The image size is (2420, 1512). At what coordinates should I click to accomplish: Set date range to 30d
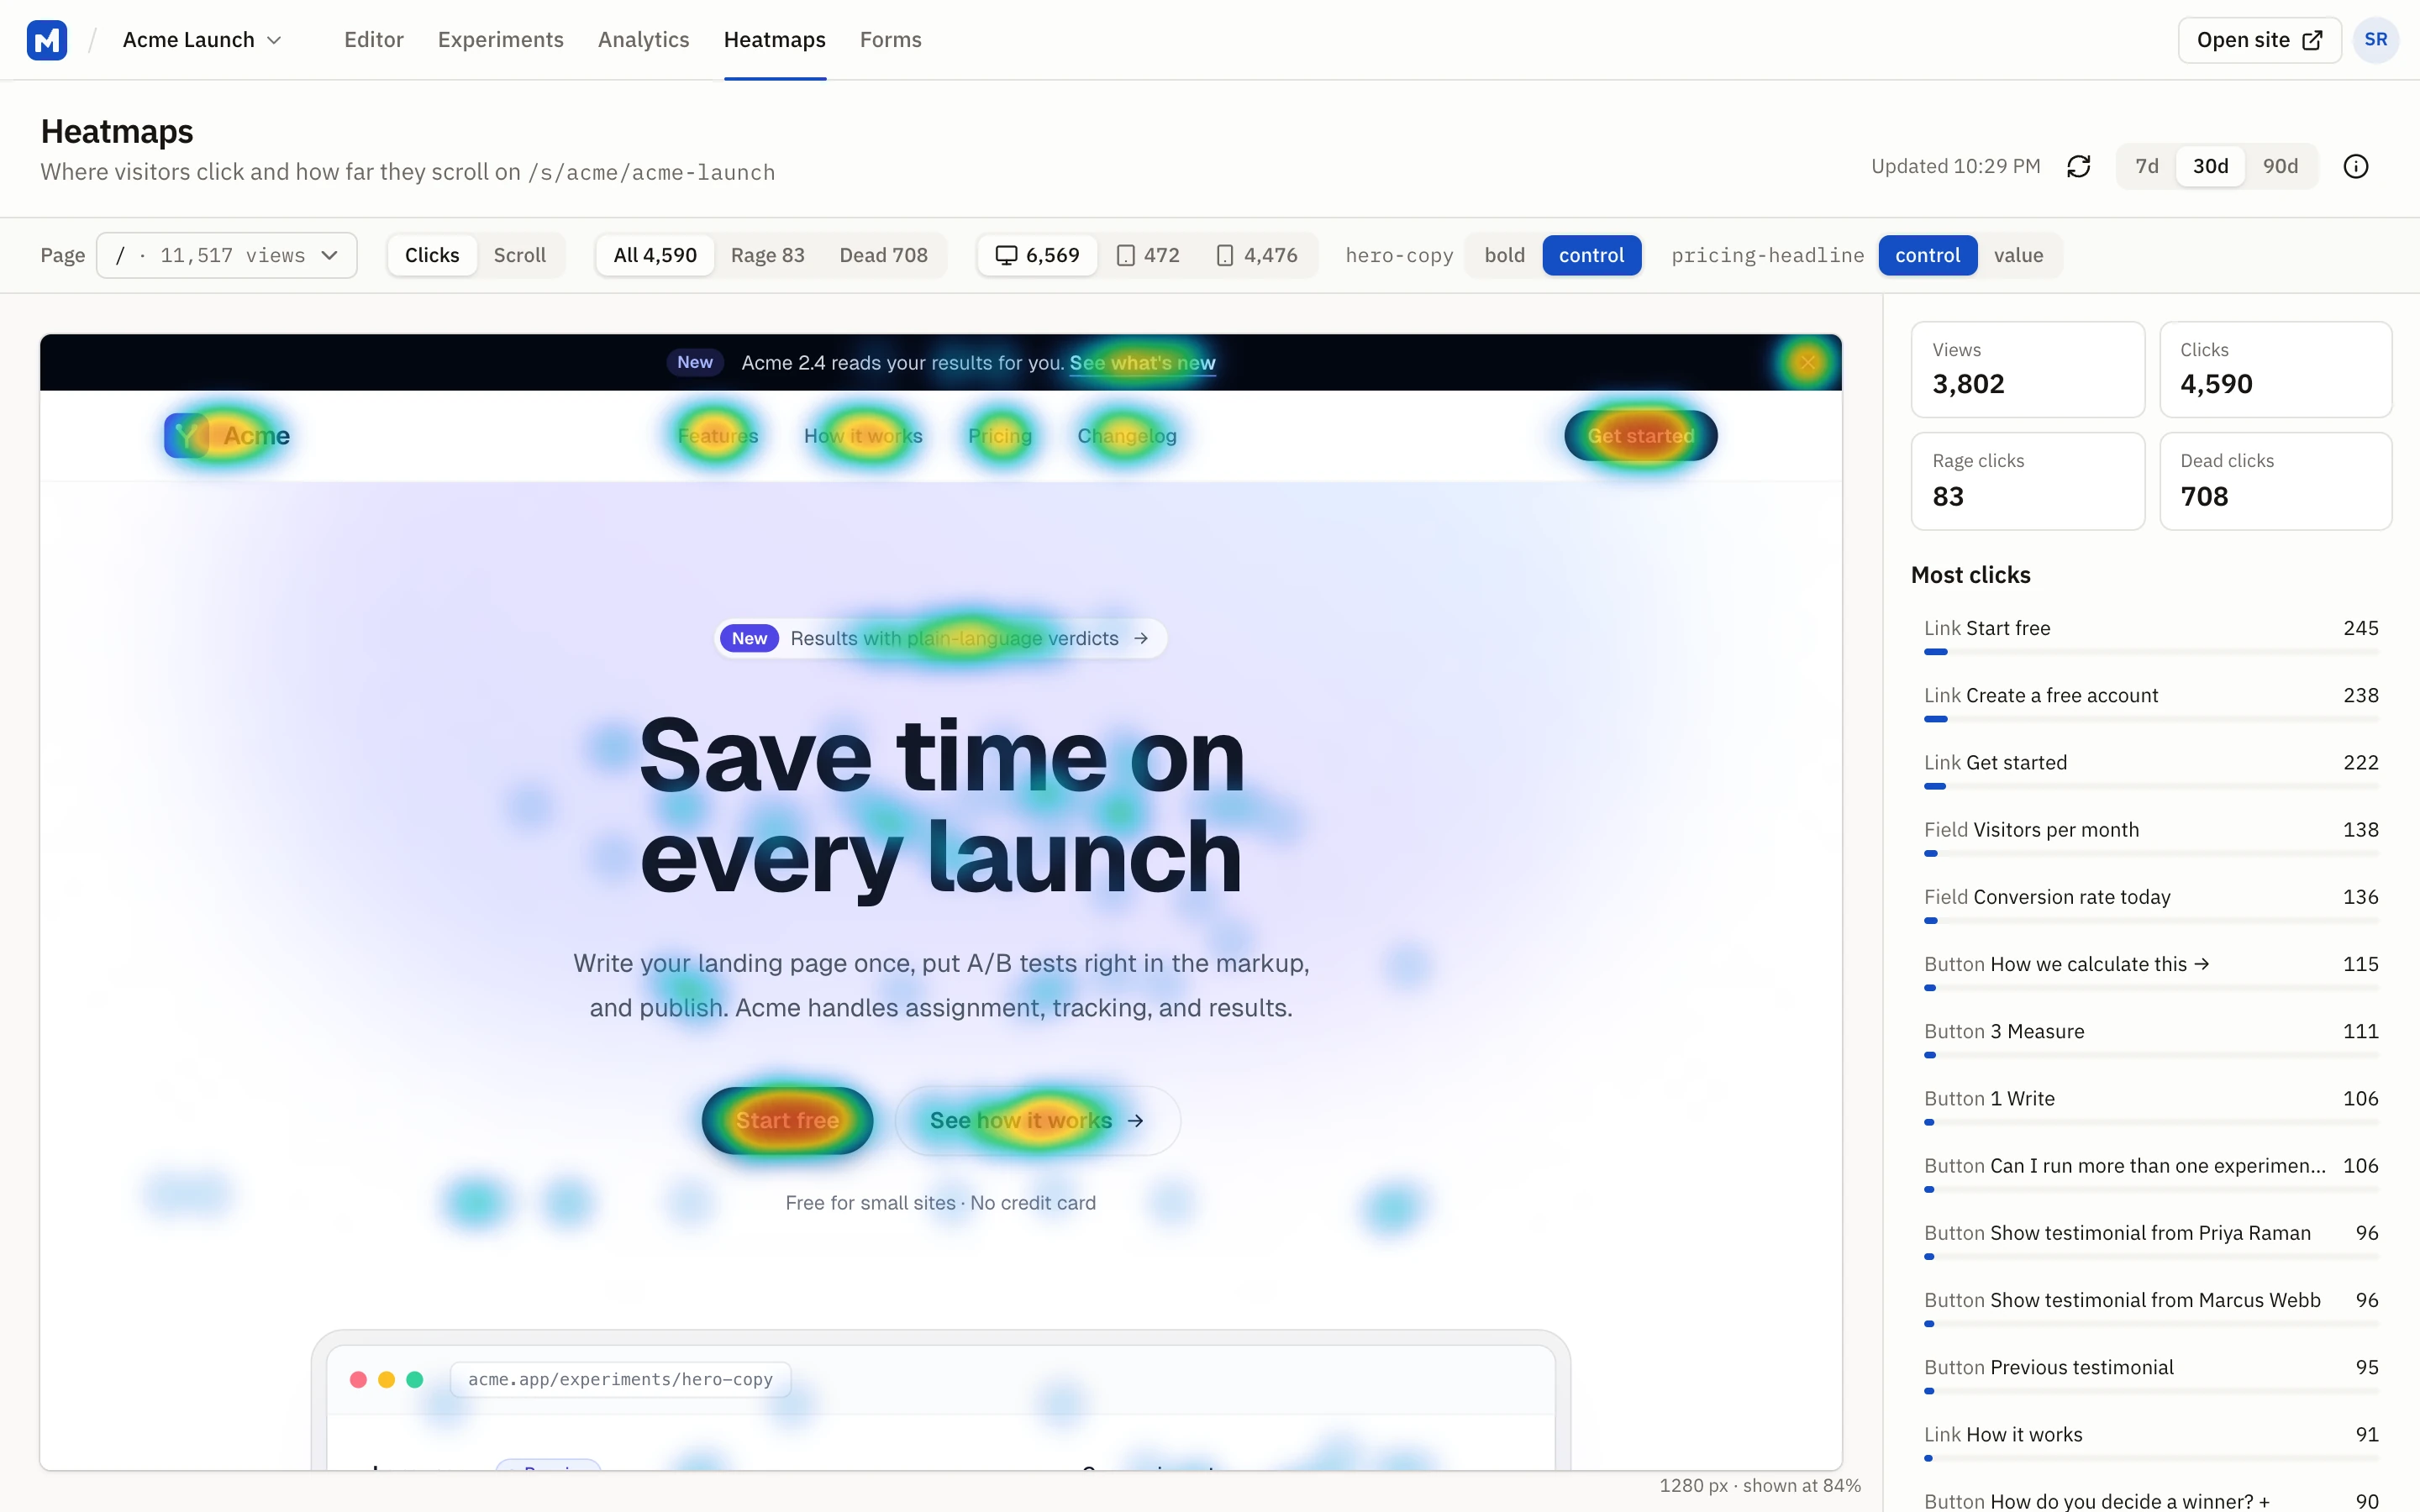[x=2211, y=166]
